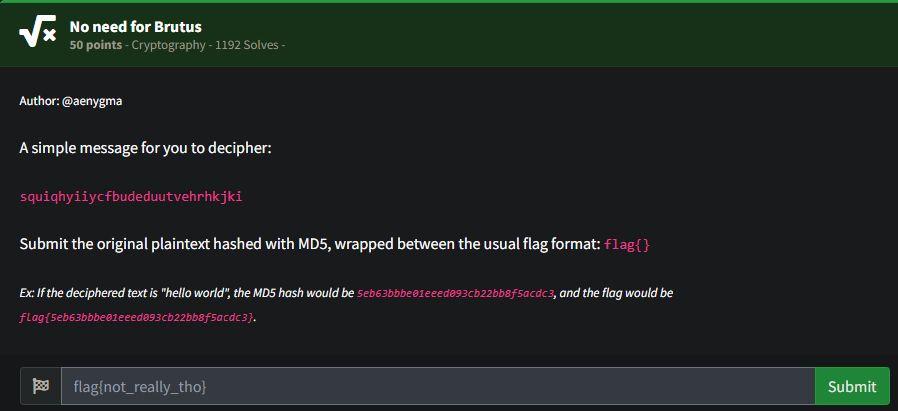
Task: Click the 'Submit the original plaintext' instruction line
Action: click(x=334, y=245)
